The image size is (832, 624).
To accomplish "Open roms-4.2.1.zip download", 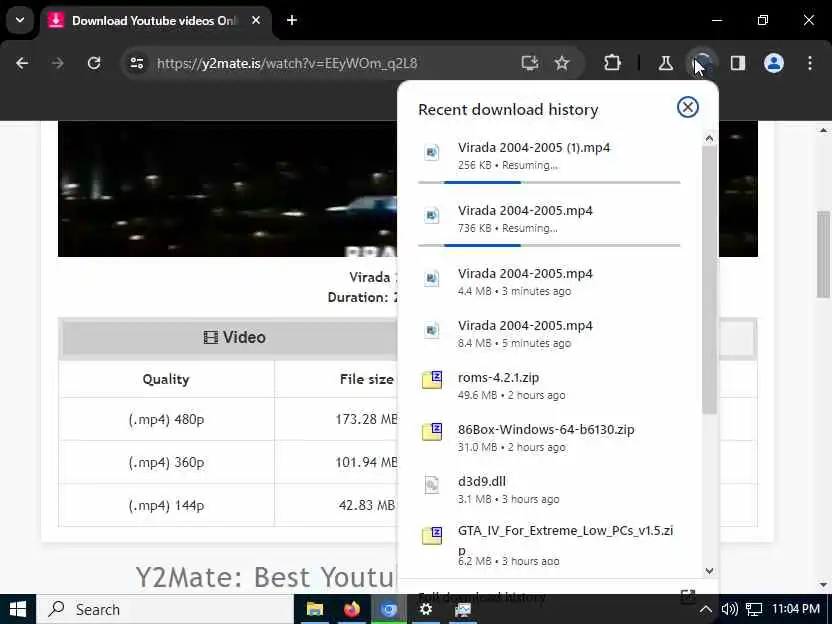I will [549, 386].
